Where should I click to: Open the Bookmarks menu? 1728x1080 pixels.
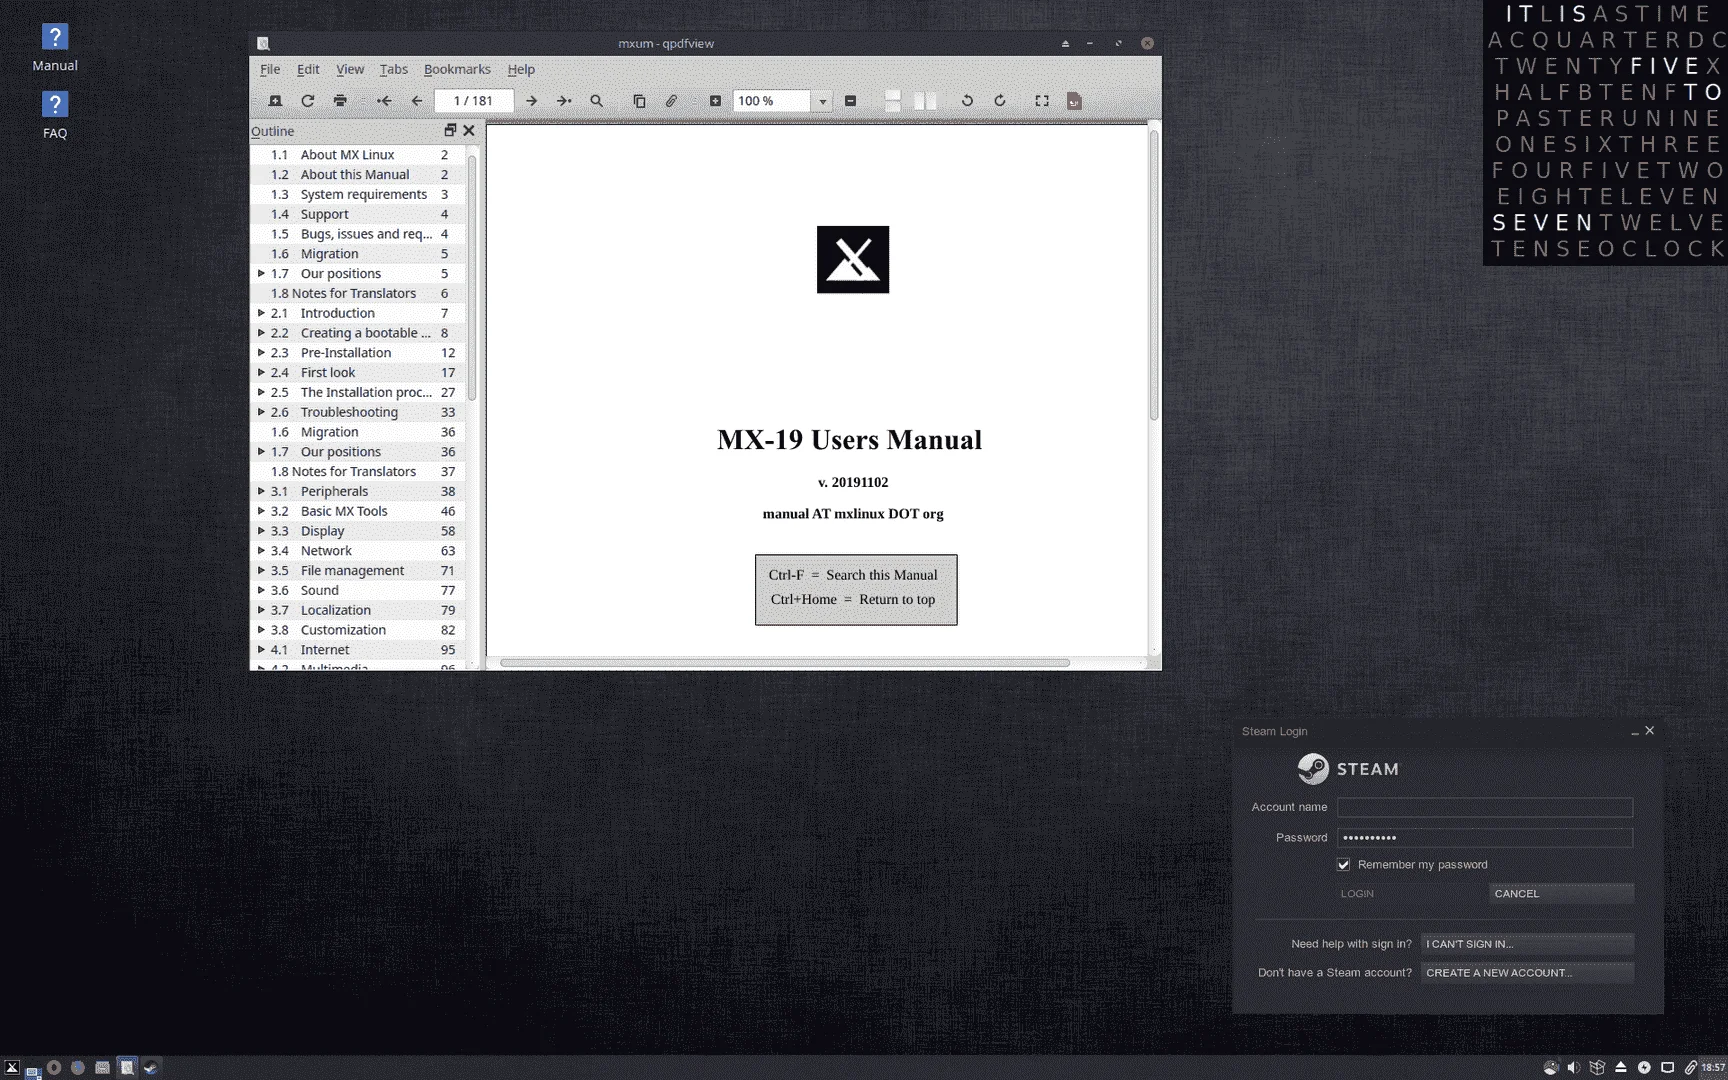pyautogui.click(x=457, y=69)
